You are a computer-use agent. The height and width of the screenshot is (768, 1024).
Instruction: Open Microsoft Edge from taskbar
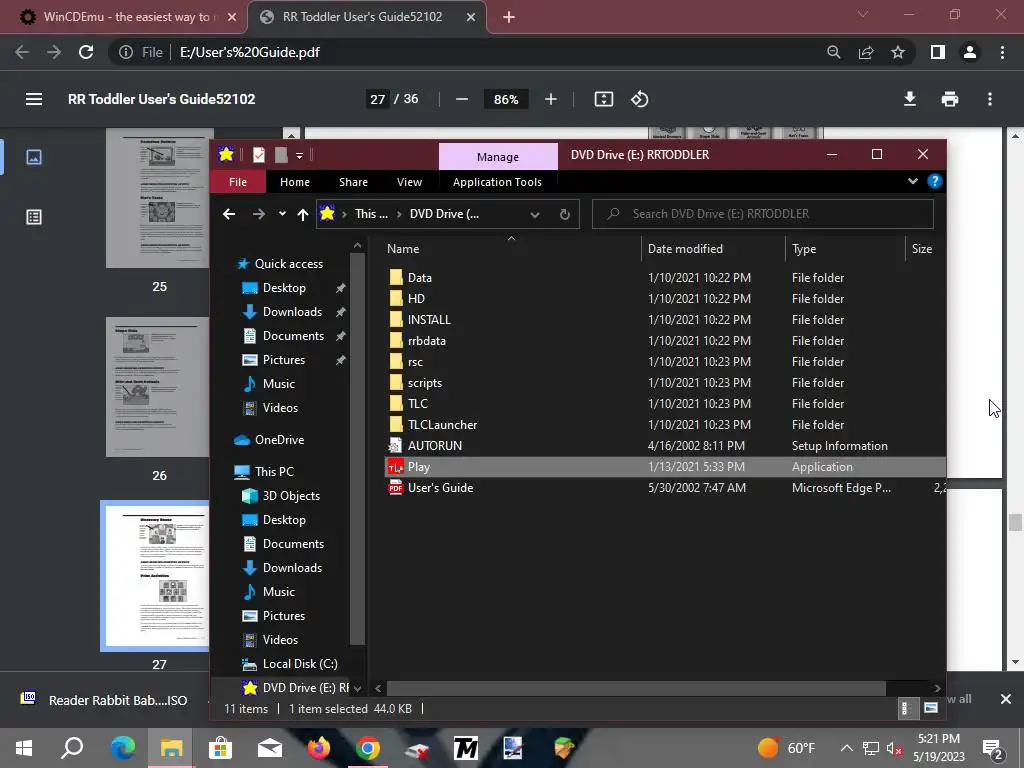(122, 748)
